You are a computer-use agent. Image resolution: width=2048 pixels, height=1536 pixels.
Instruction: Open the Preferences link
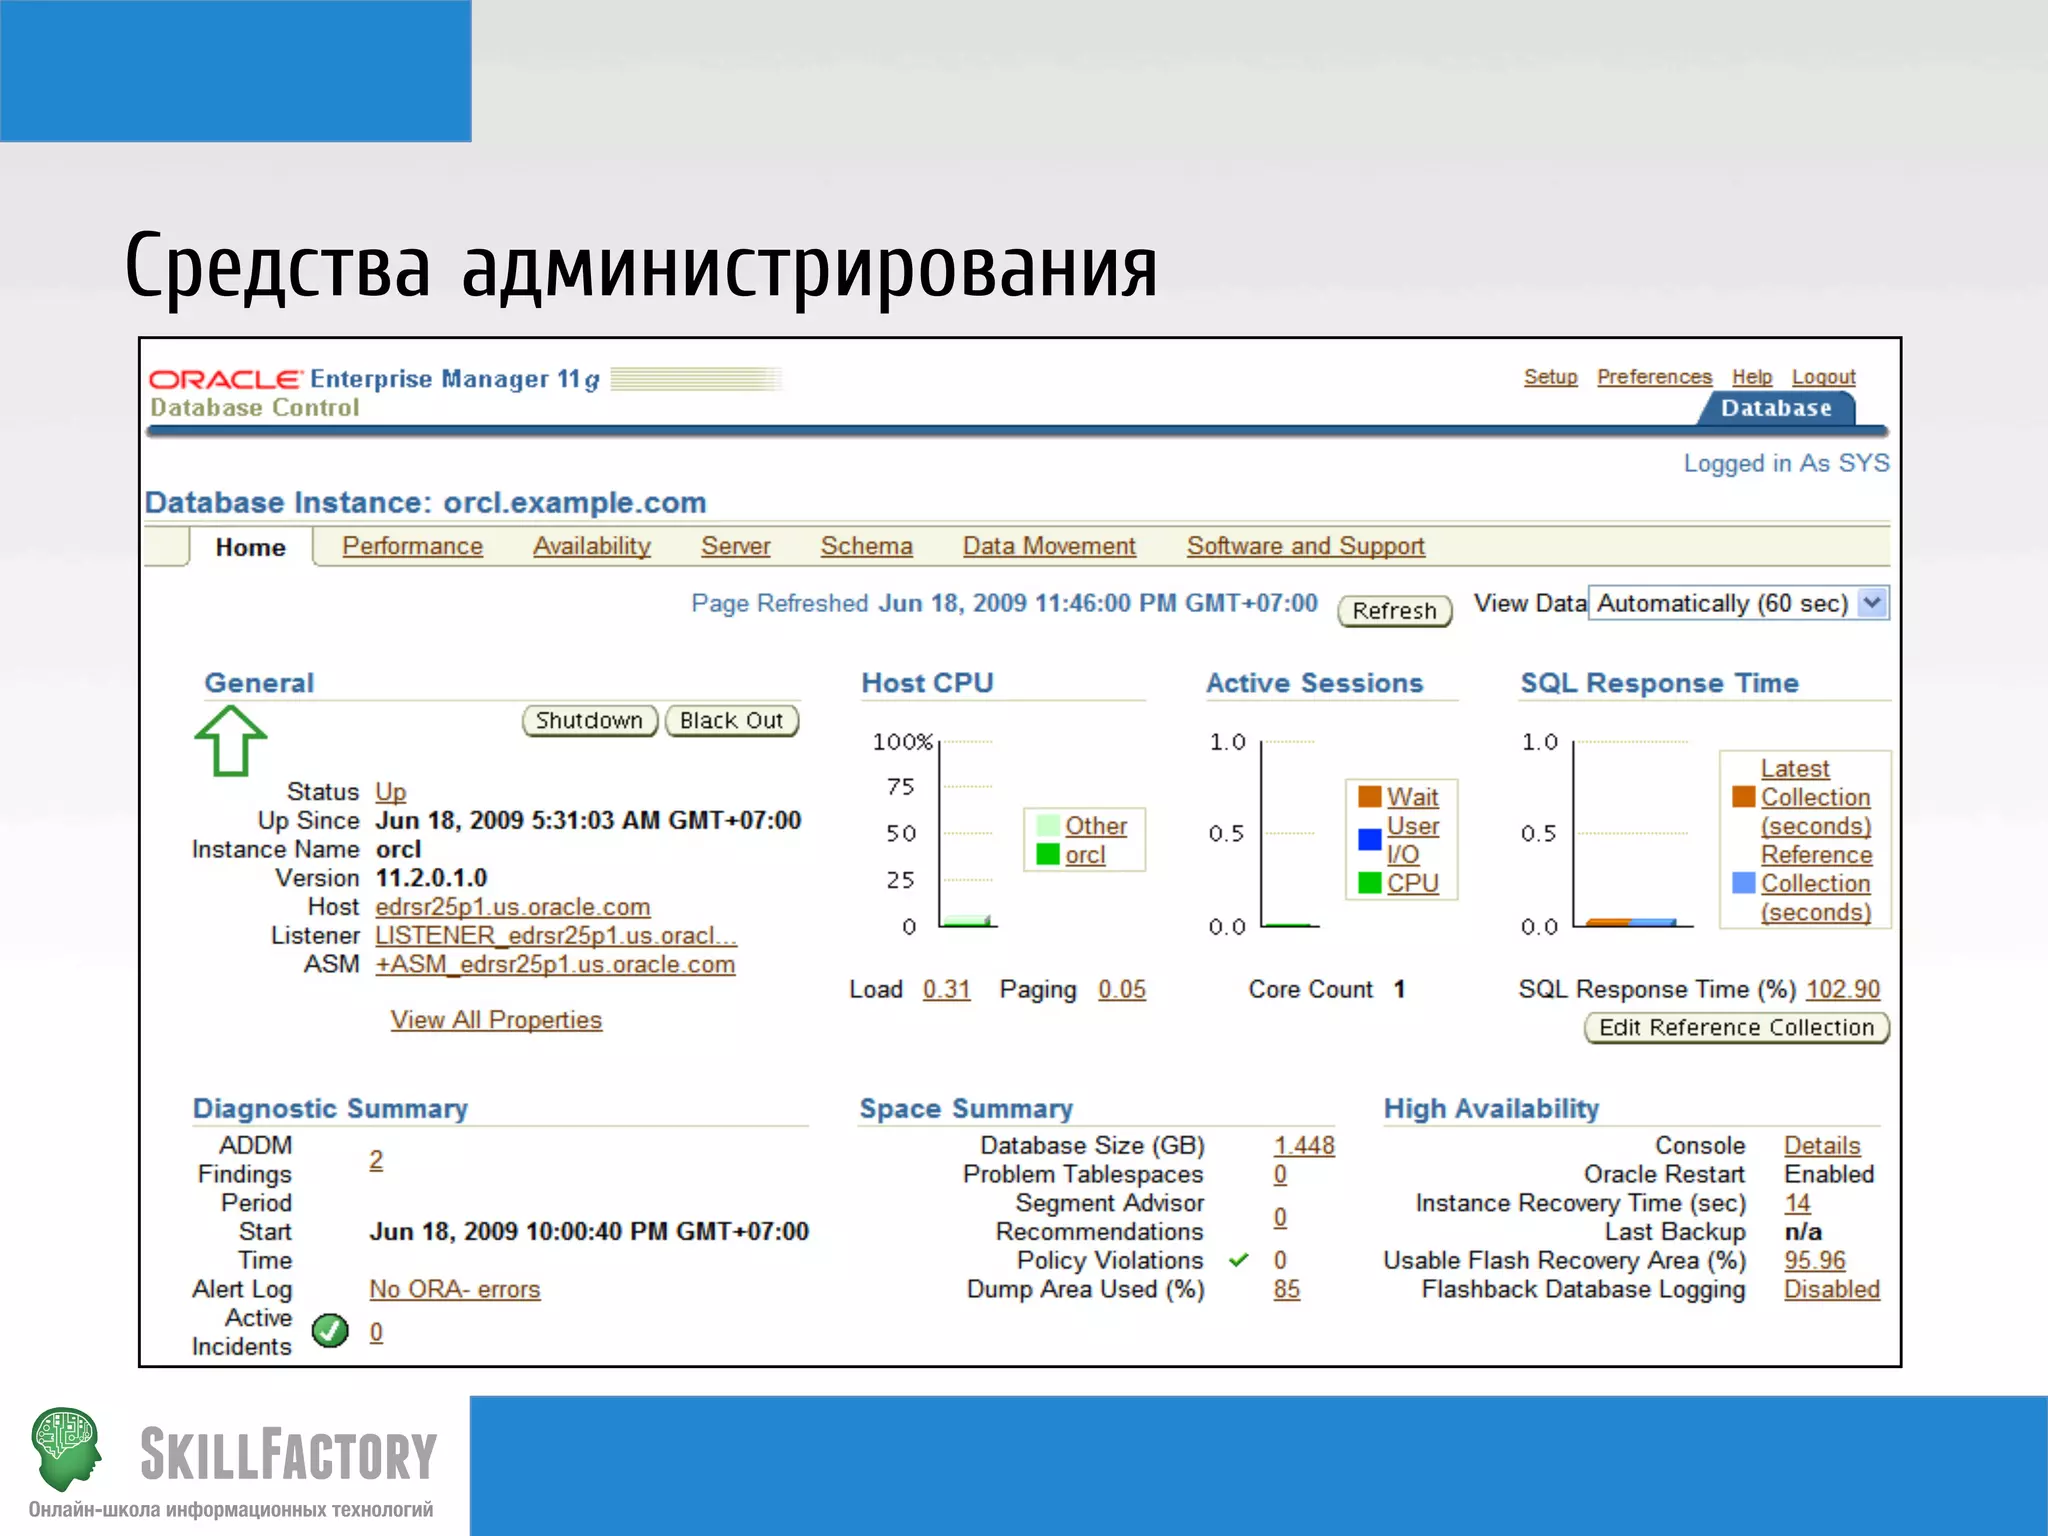[x=1654, y=377]
